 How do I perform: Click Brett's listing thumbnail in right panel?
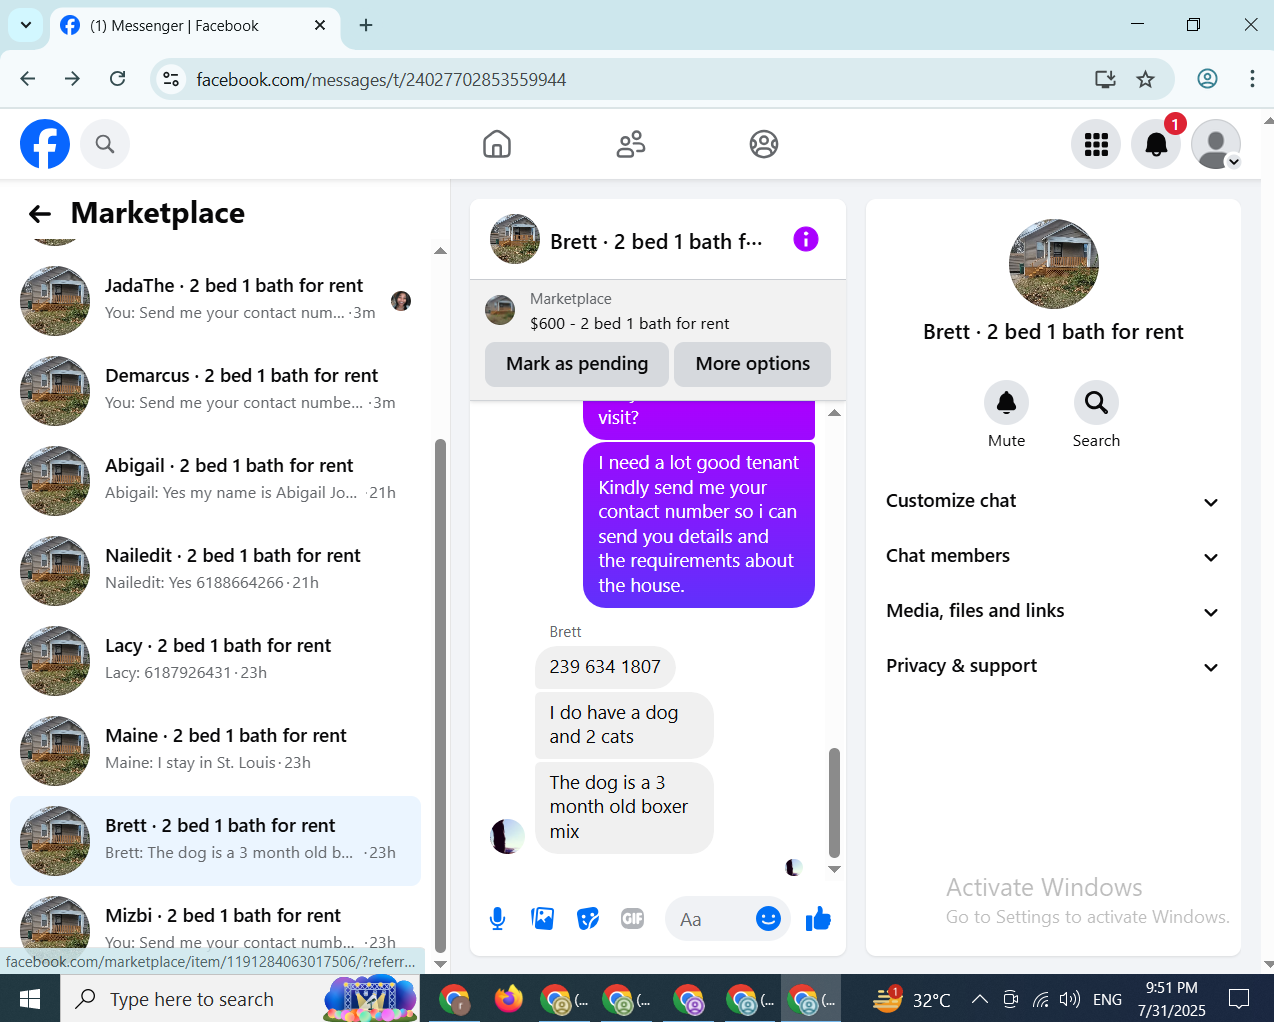(x=1054, y=264)
